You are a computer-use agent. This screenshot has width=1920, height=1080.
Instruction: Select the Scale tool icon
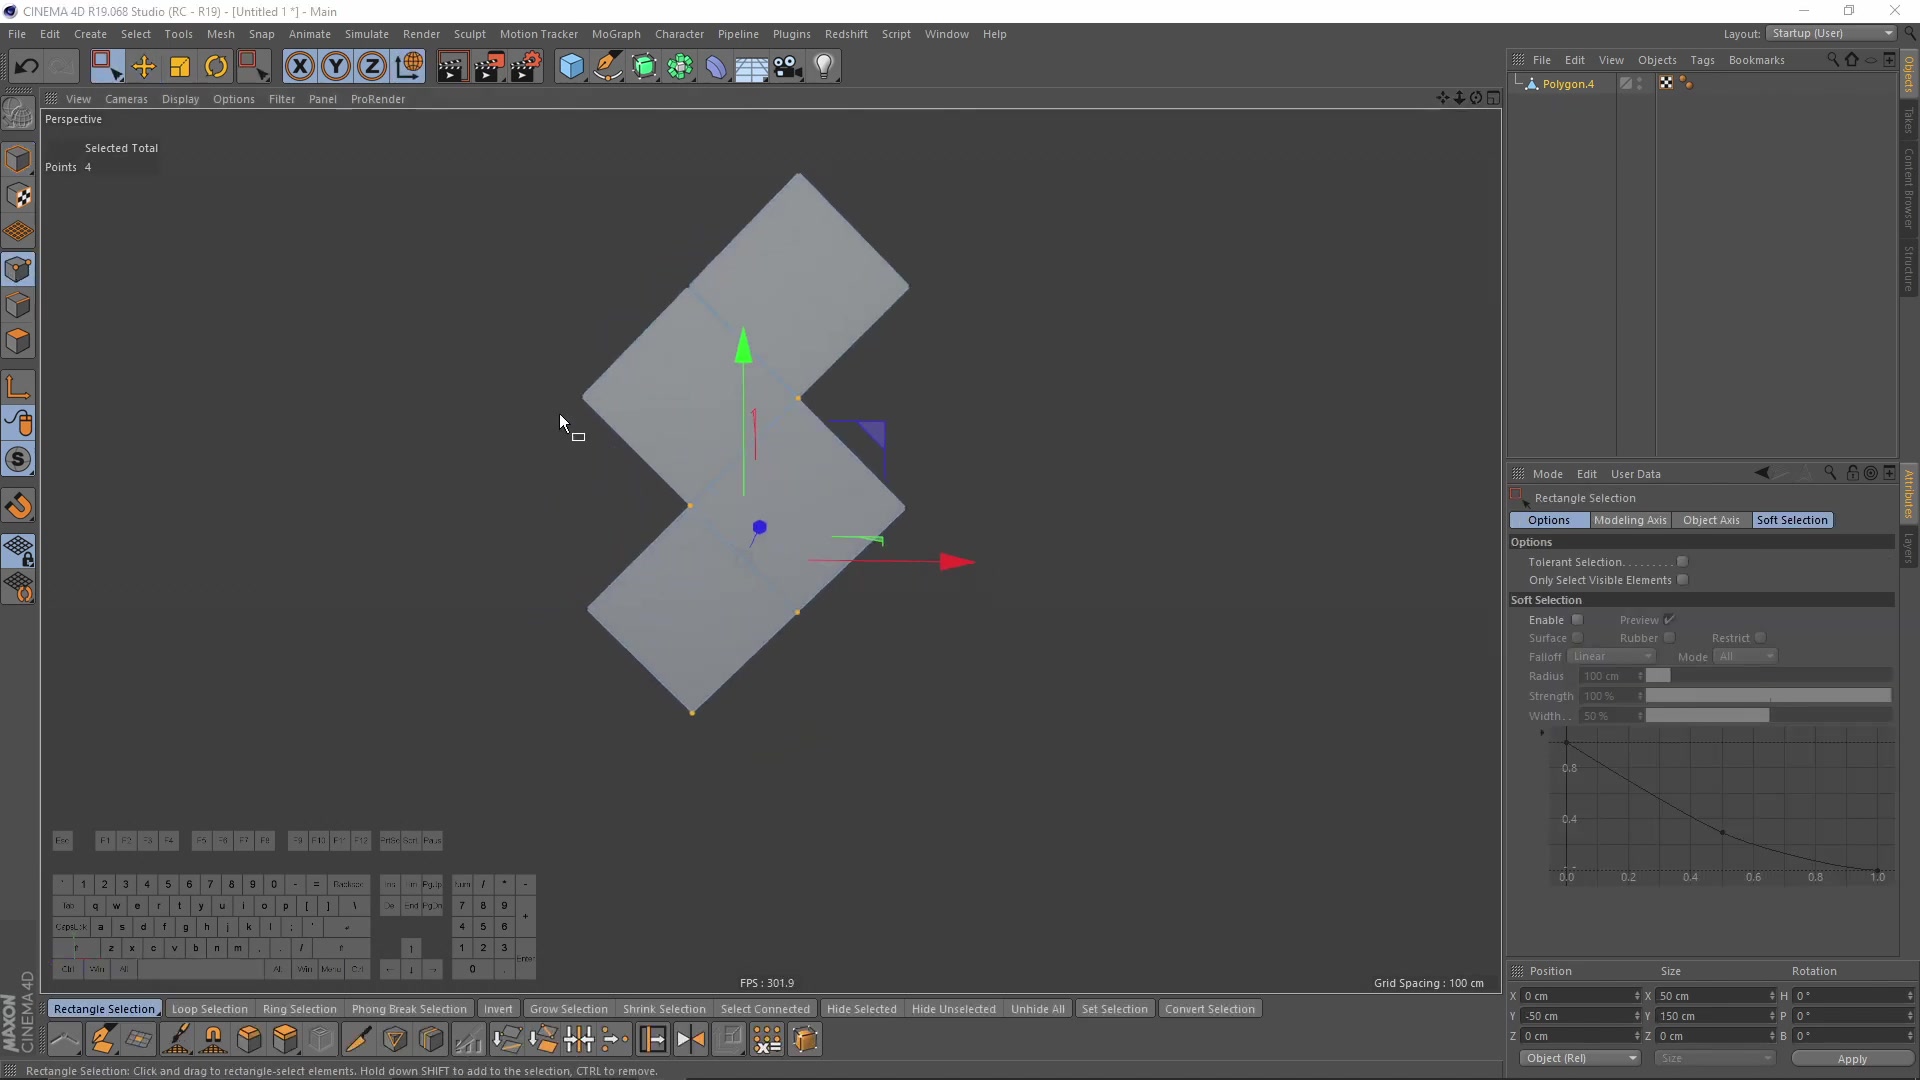tap(180, 67)
